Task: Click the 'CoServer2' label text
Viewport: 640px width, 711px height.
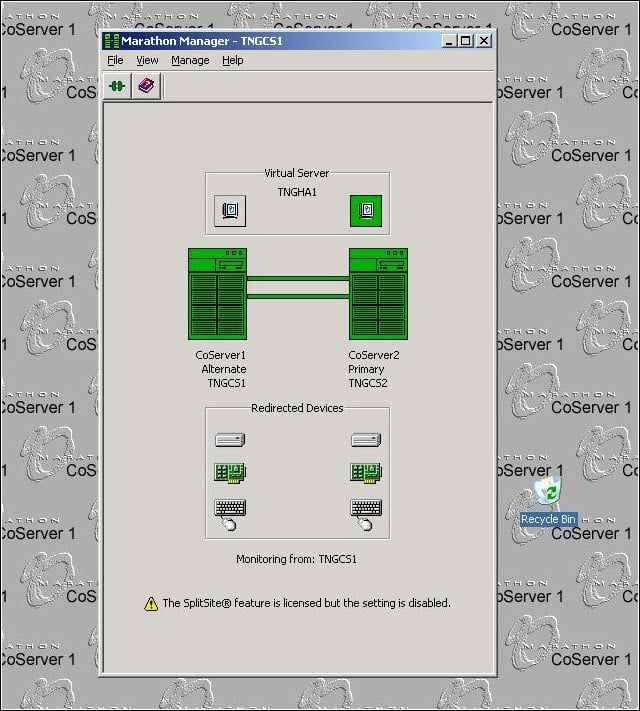Action: pyautogui.click(x=374, y=355)
